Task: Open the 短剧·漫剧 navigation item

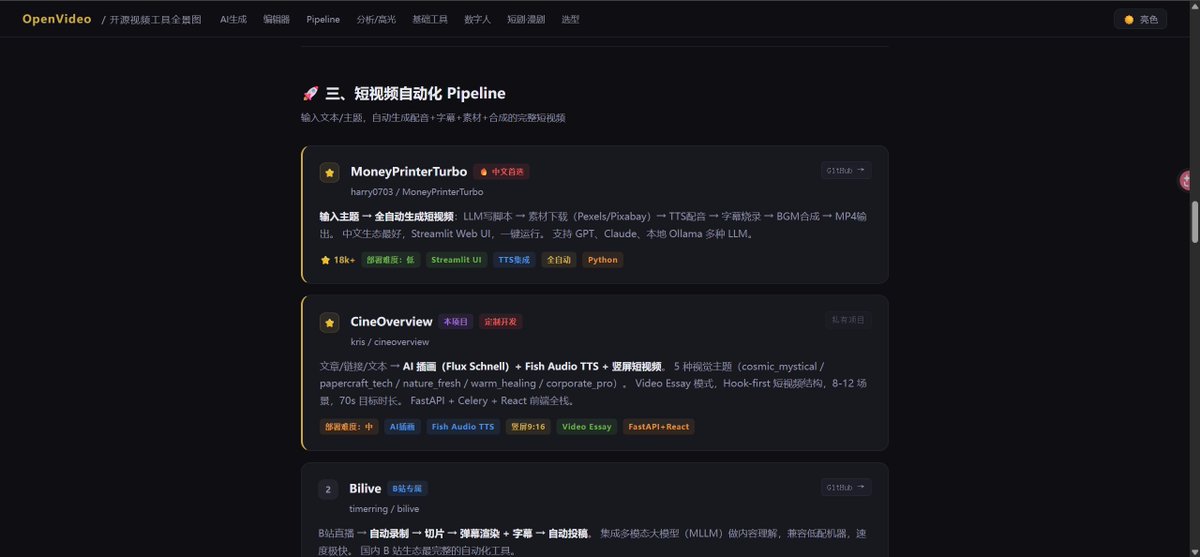Action: click(526, 19)
